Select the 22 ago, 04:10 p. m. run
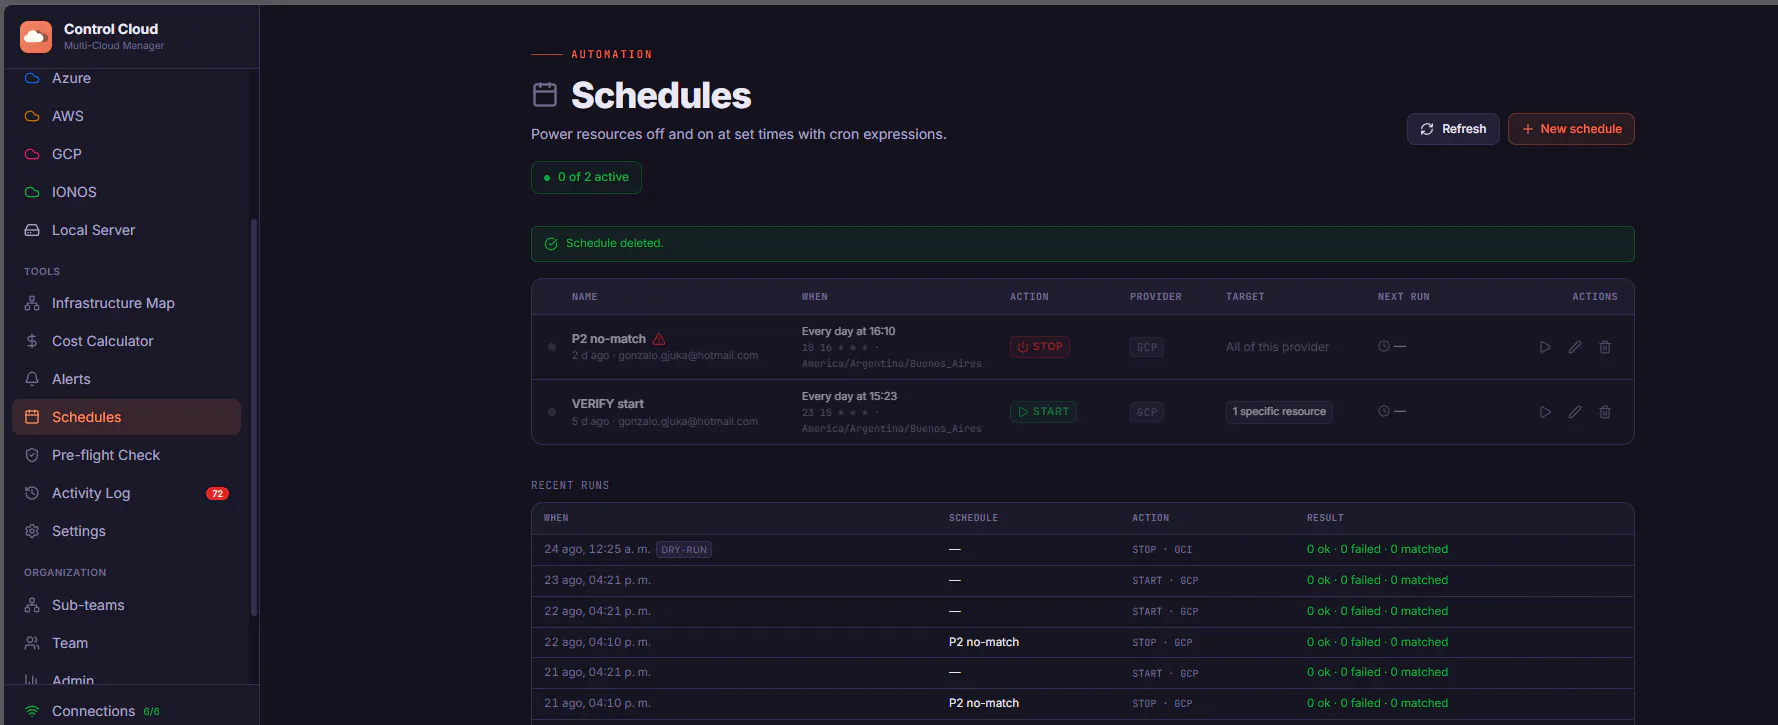The image size is (1778, 725). click(1083, 642)
